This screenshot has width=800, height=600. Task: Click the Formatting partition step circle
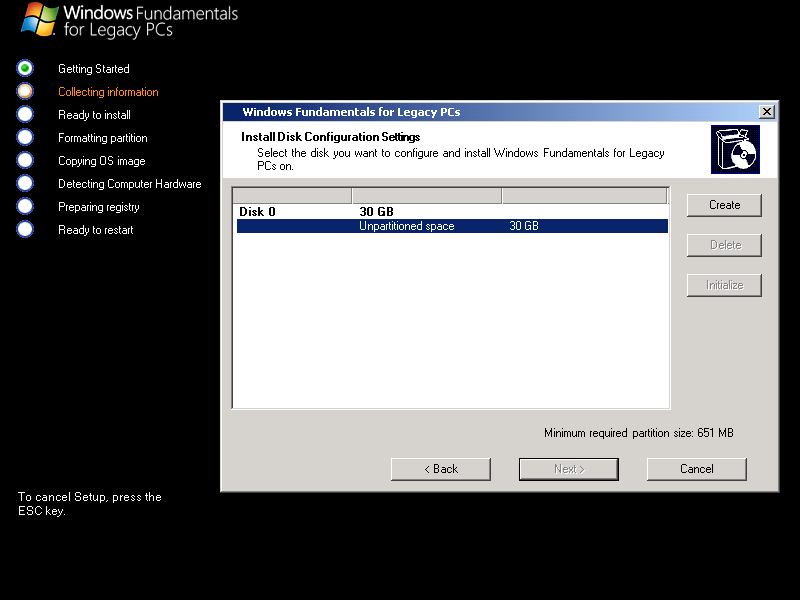tap(24, 137)
